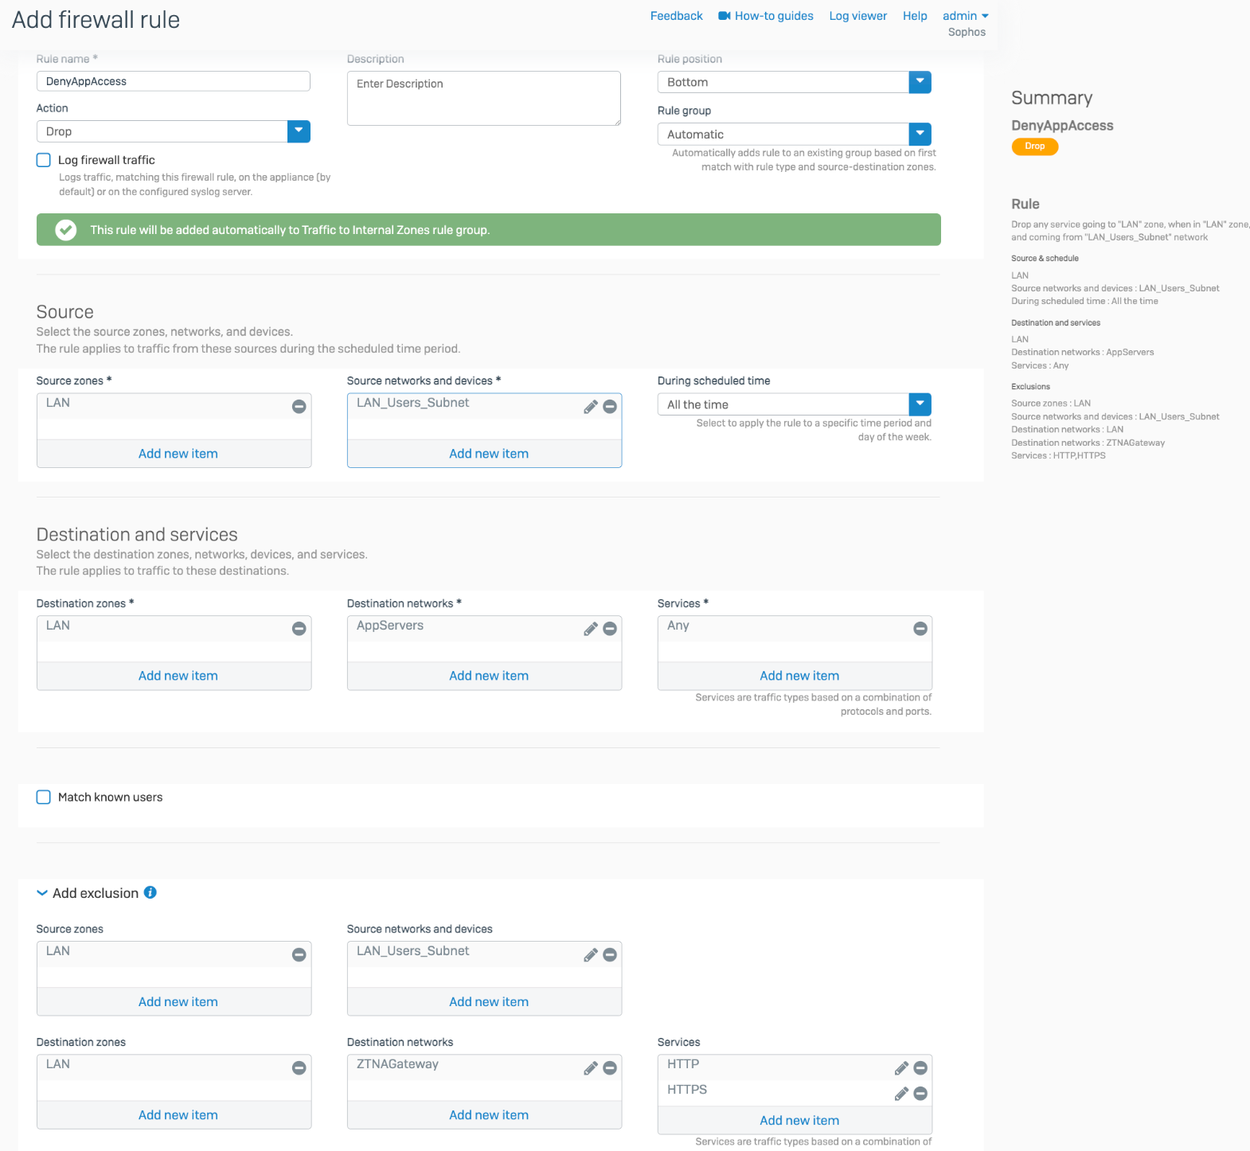Remove Any from Services list

[920, 629]
